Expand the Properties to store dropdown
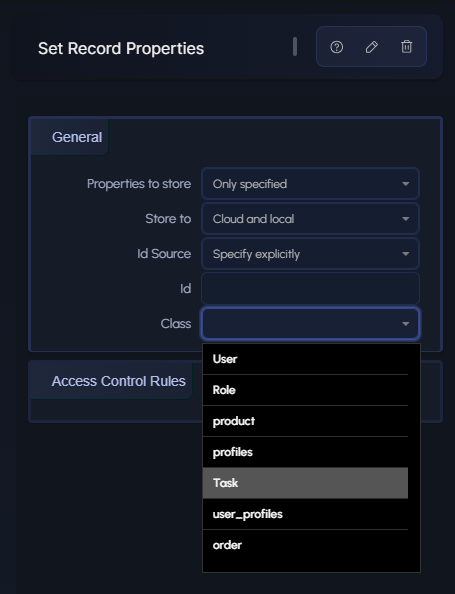Screen dimensions: 455x594 point(310,184)
